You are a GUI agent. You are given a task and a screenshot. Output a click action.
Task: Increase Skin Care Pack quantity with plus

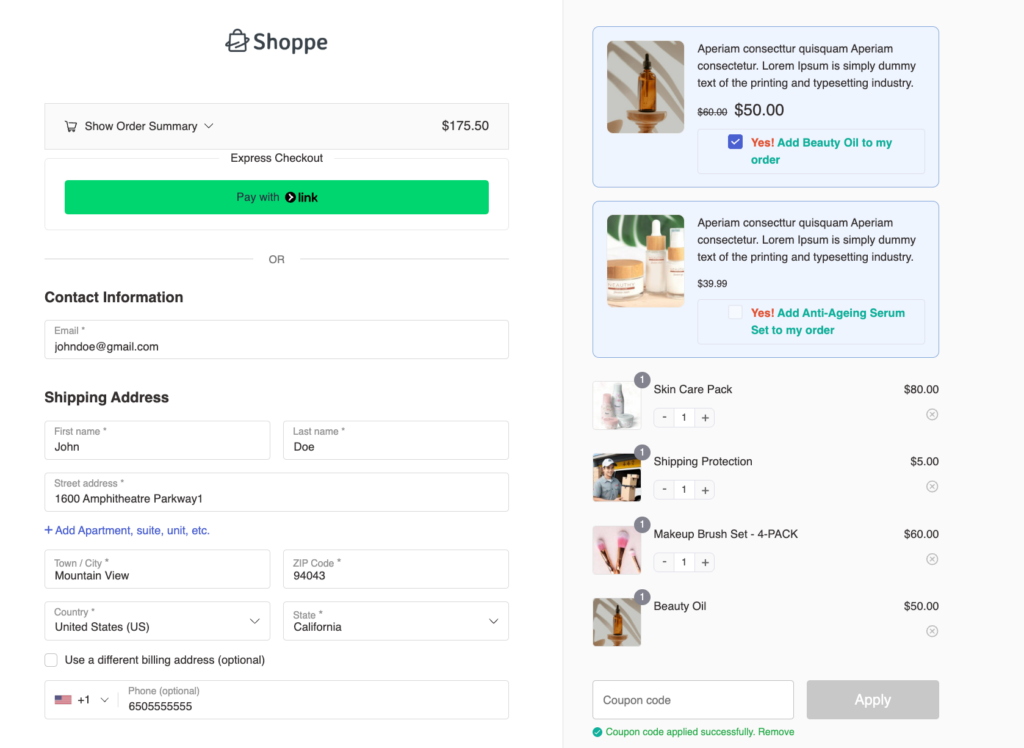click(x=705, y=417)
